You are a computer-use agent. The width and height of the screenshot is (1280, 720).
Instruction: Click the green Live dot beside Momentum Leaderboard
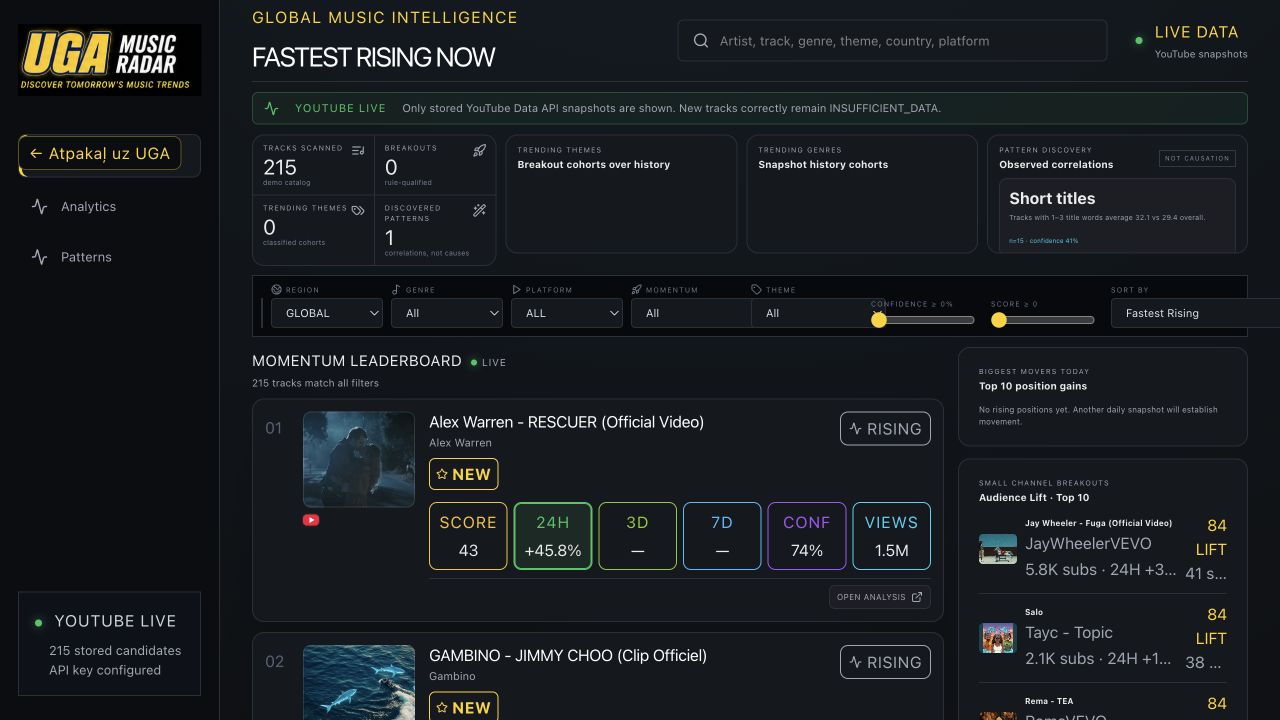point(474,362)
